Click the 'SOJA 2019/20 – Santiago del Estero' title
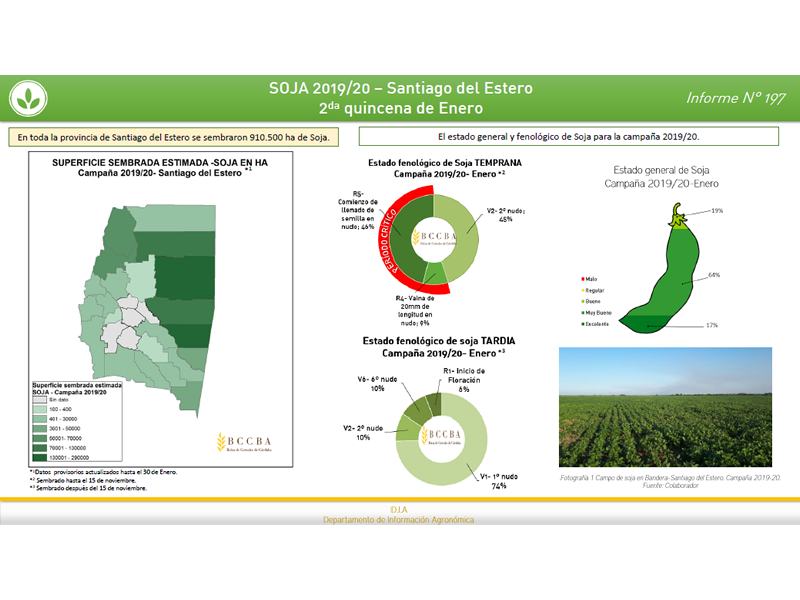 pos(401,88)
